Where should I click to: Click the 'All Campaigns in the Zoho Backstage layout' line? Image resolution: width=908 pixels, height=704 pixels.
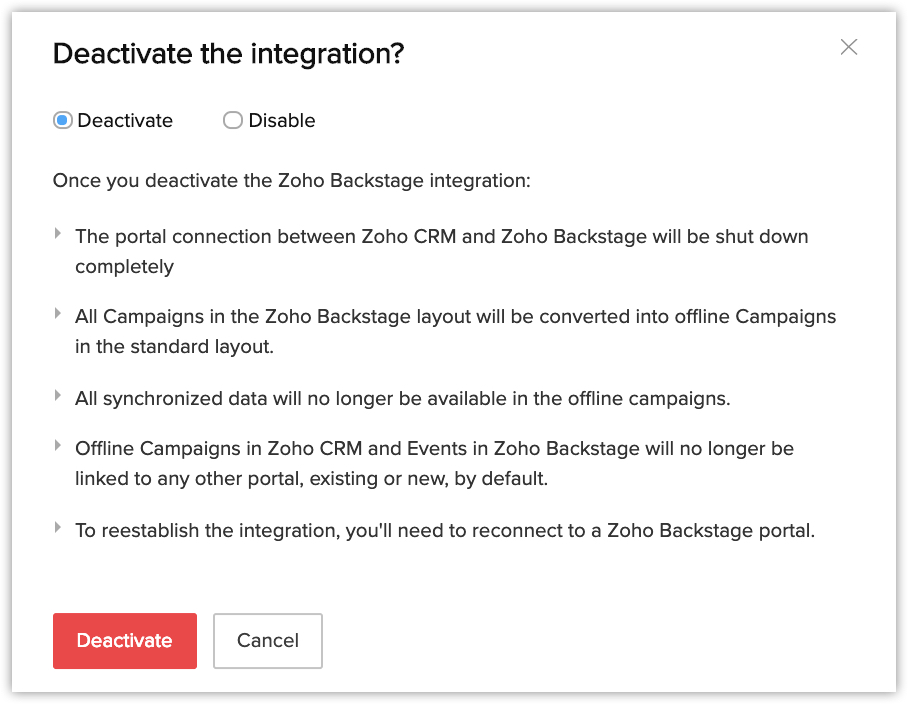[x=455, y=317]
